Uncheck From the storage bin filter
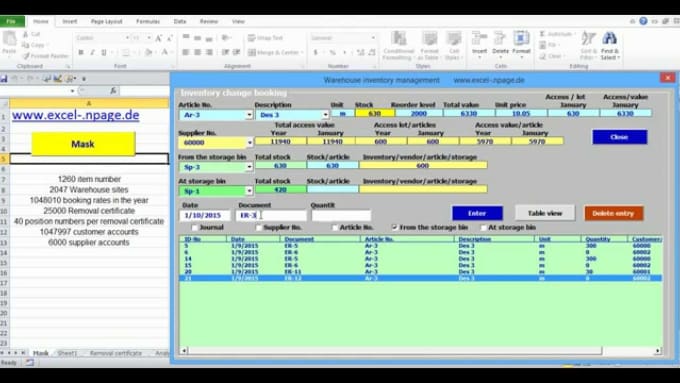 click(x=394, y=227)
